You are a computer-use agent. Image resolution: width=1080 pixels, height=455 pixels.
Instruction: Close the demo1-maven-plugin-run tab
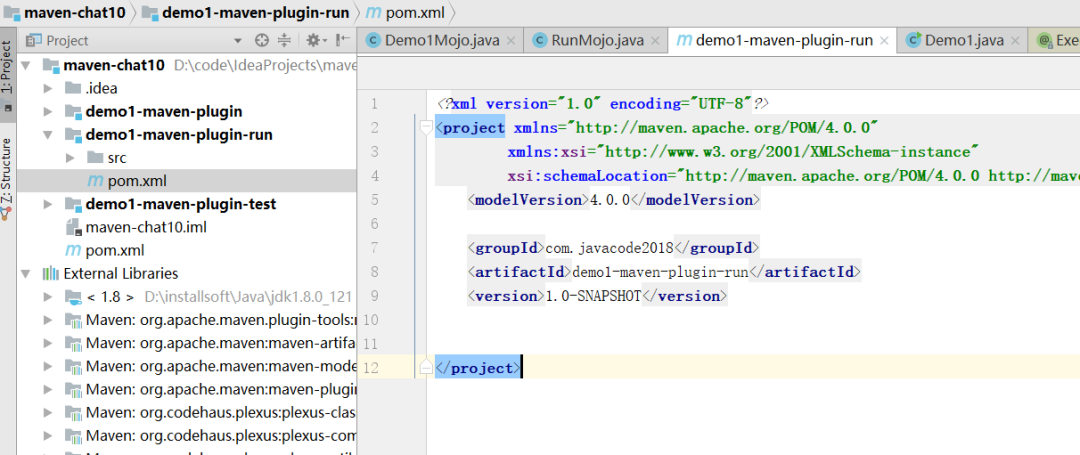tap(885, 41)
